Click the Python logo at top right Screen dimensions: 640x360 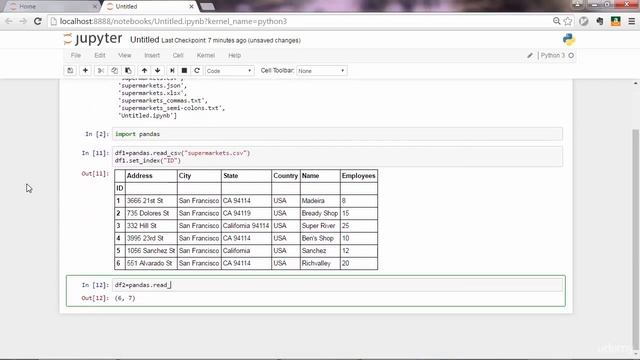pos(569,40)
